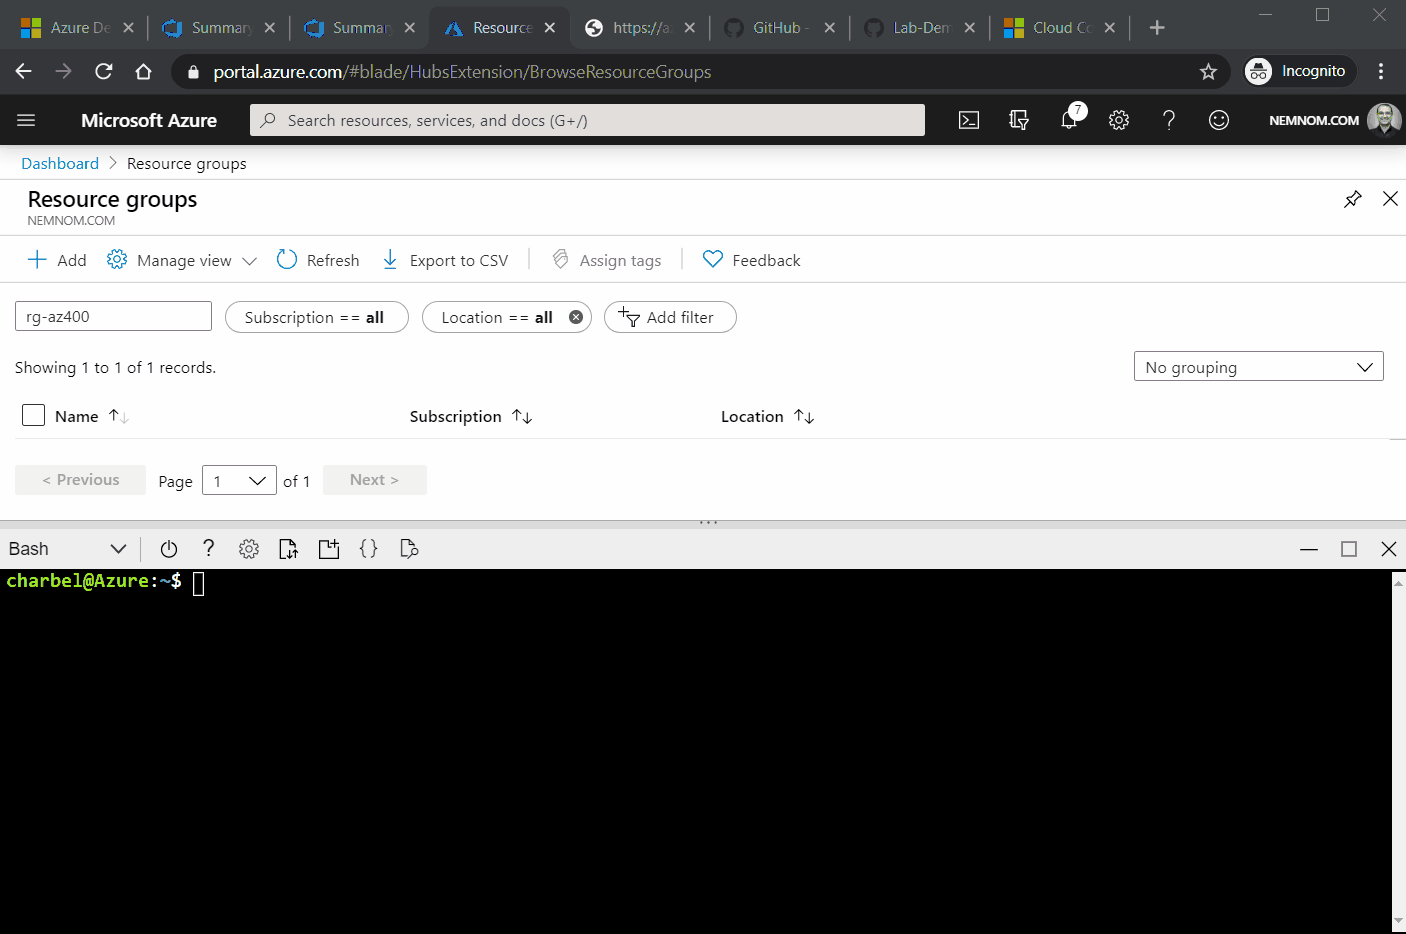Open Cloud Shell settings gear
This screenshot has width=1406, height=934.
pos(249,549)
